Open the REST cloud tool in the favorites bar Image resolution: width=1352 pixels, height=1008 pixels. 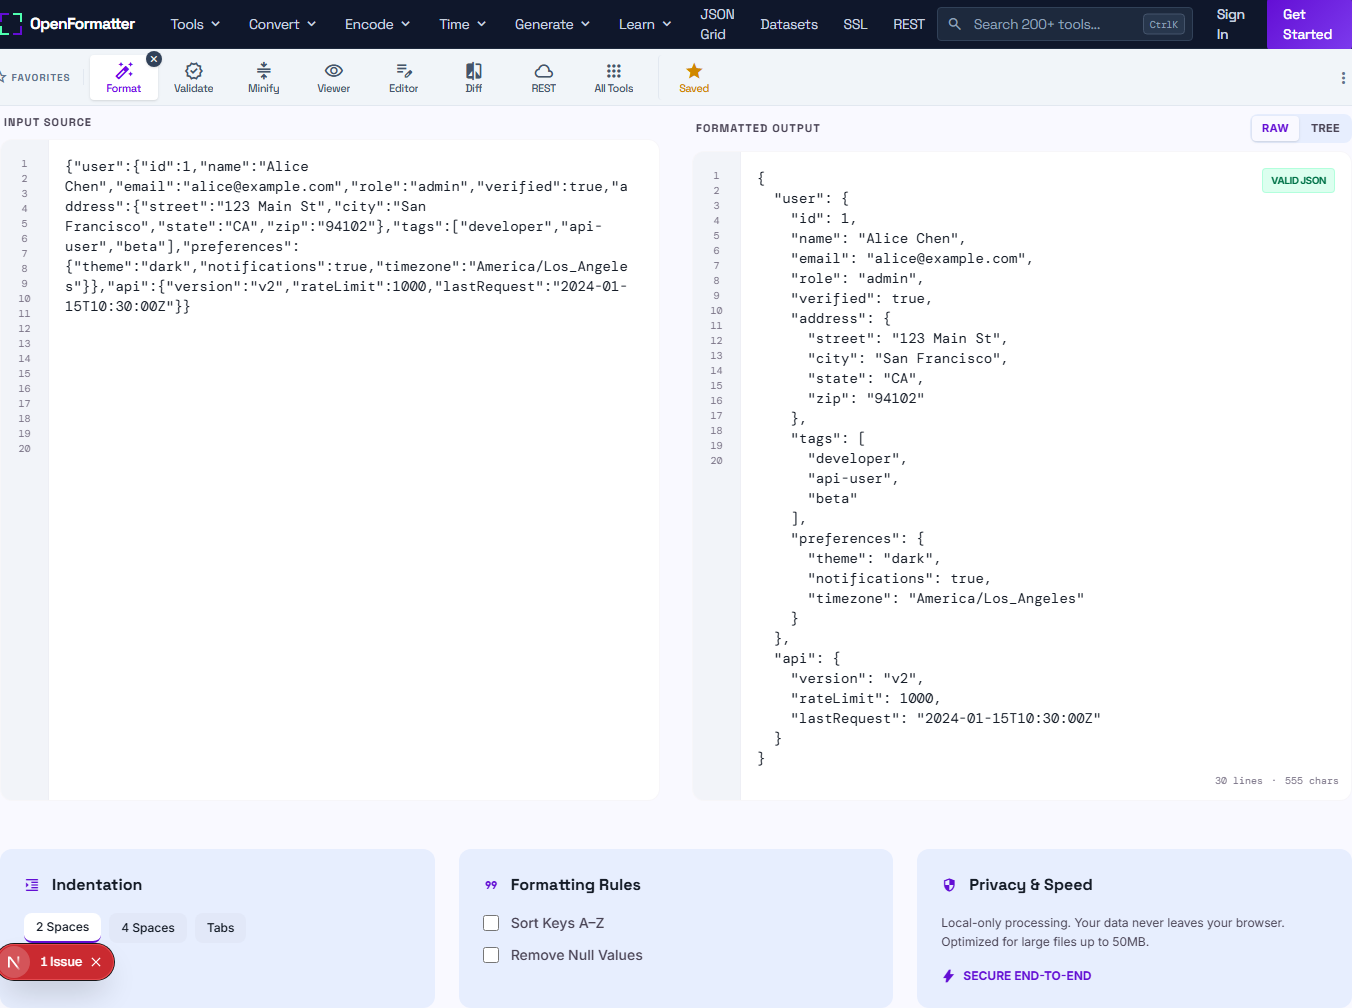pos(544,77)
